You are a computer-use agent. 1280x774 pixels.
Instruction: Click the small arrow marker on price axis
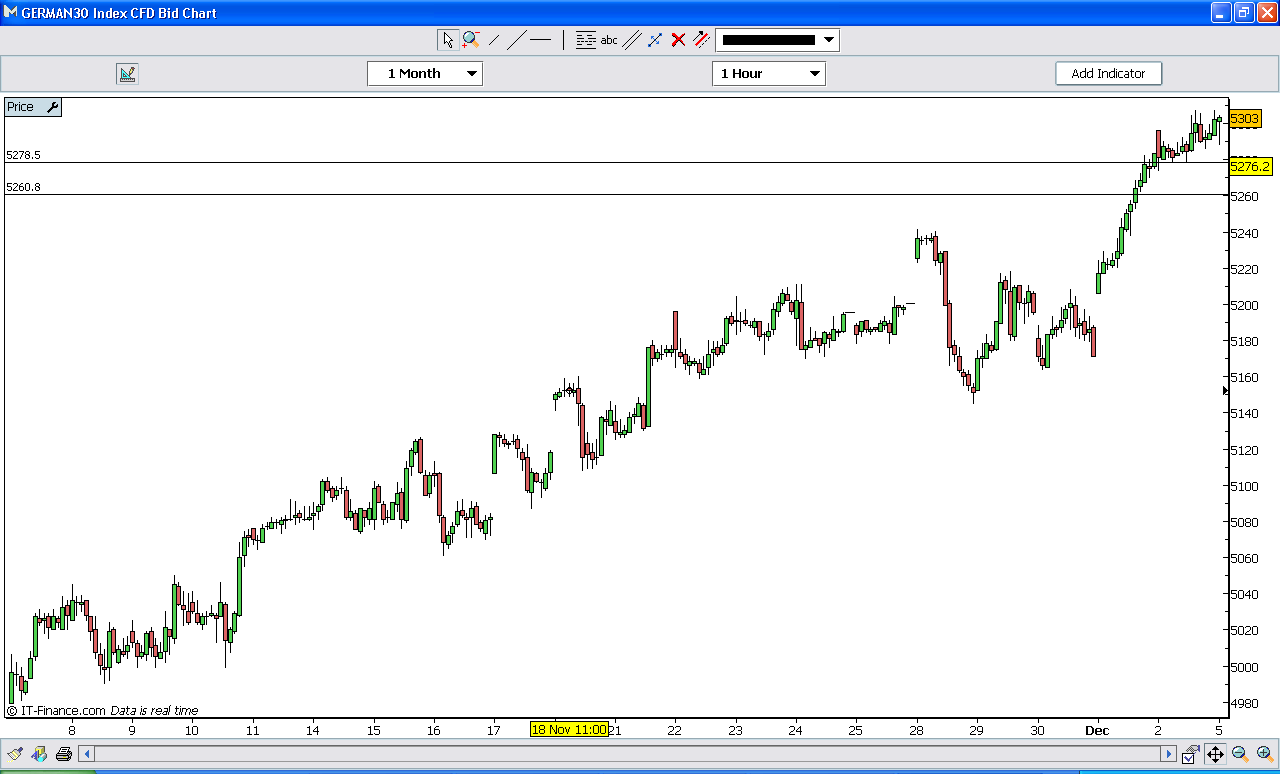point(1225,390)
